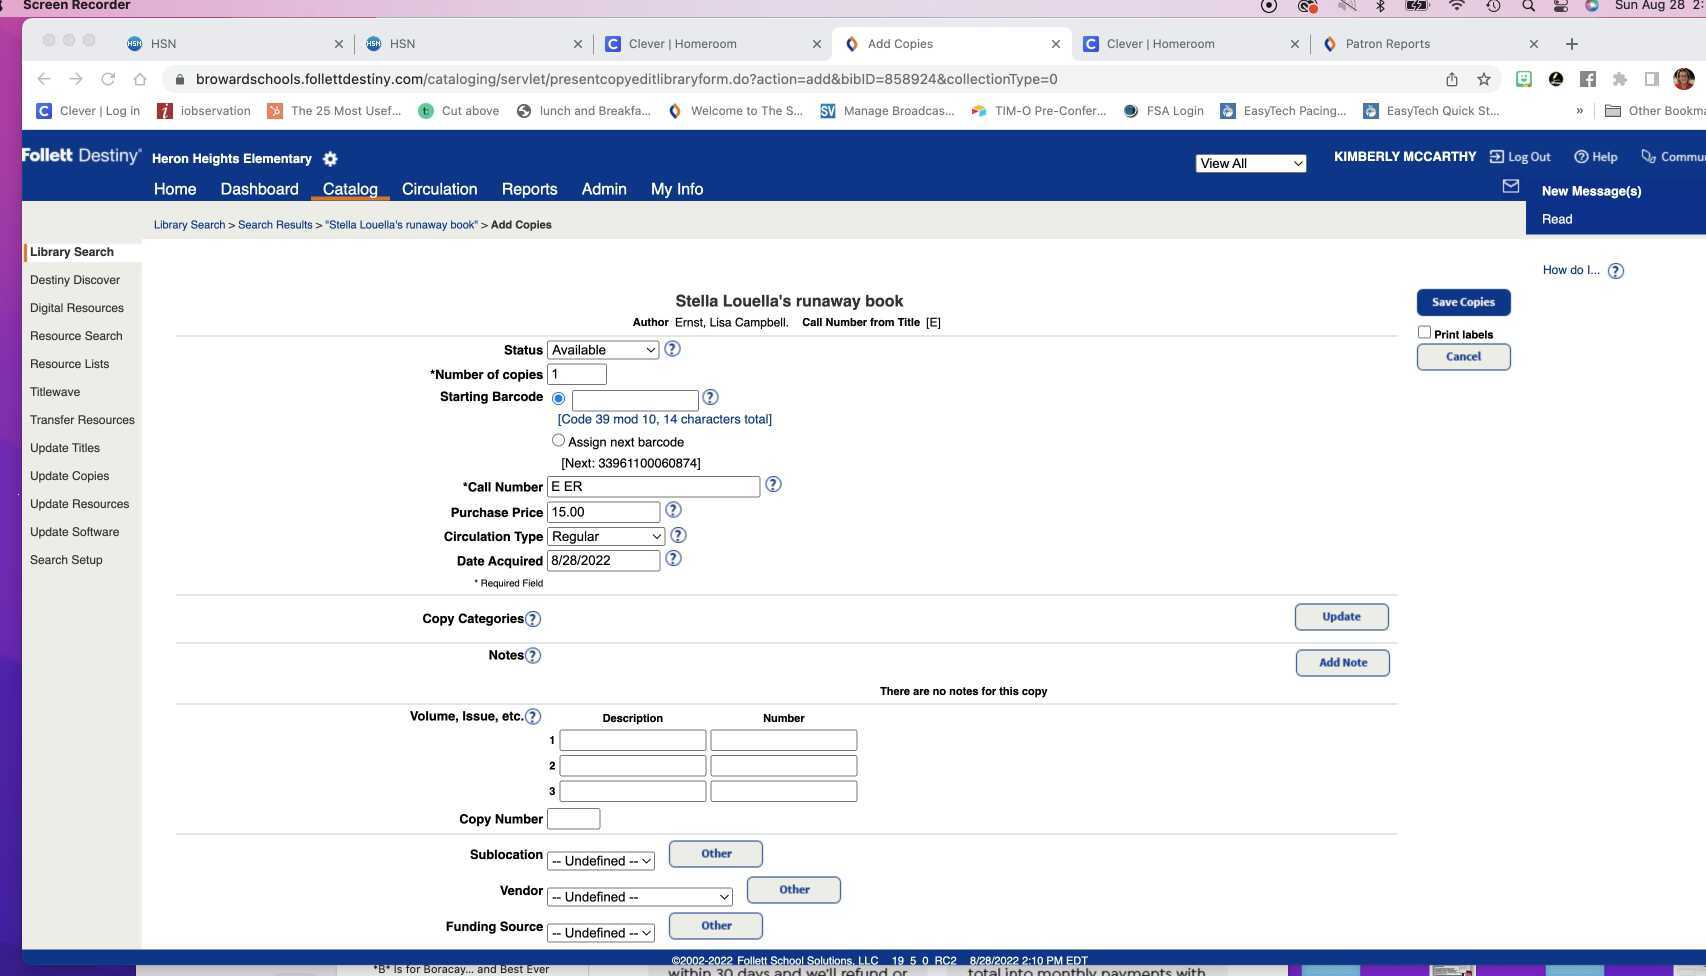Enable the Print labels checkbox

tap(1424, 332)
